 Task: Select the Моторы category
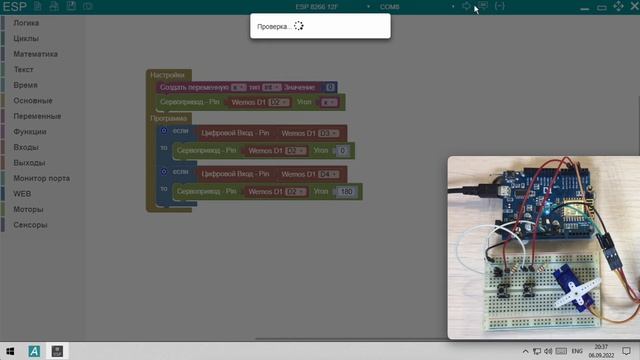tap(28, 209)
